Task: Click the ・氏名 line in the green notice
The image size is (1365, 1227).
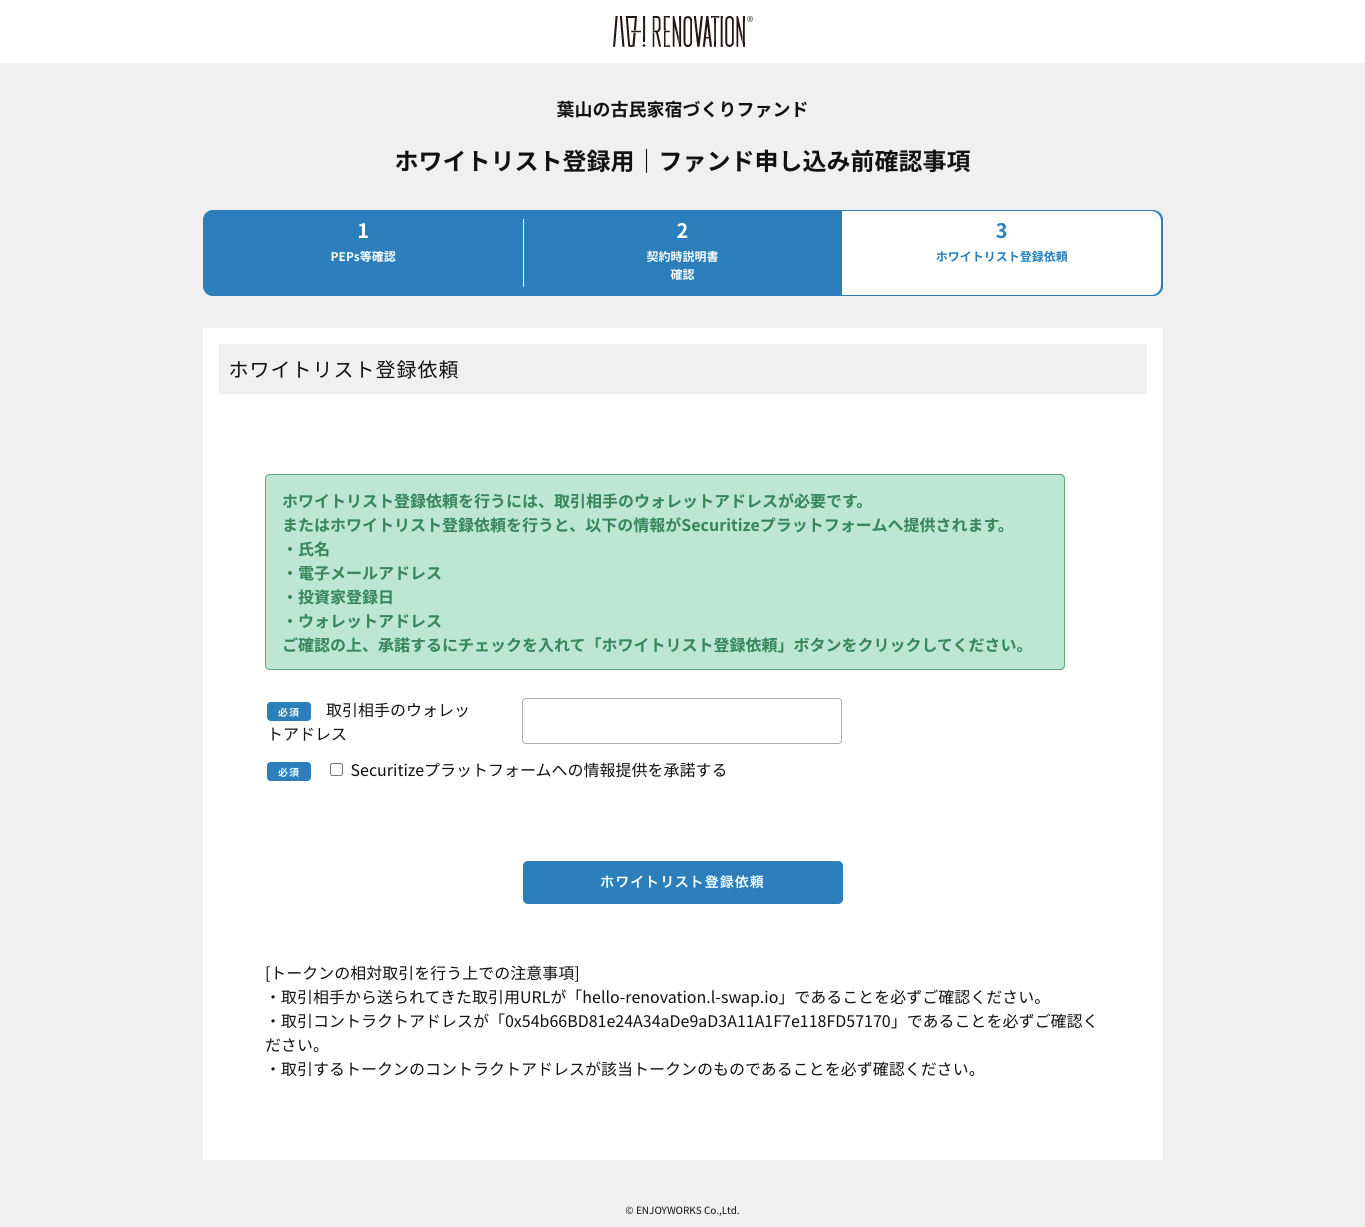Action: [306, 549]
